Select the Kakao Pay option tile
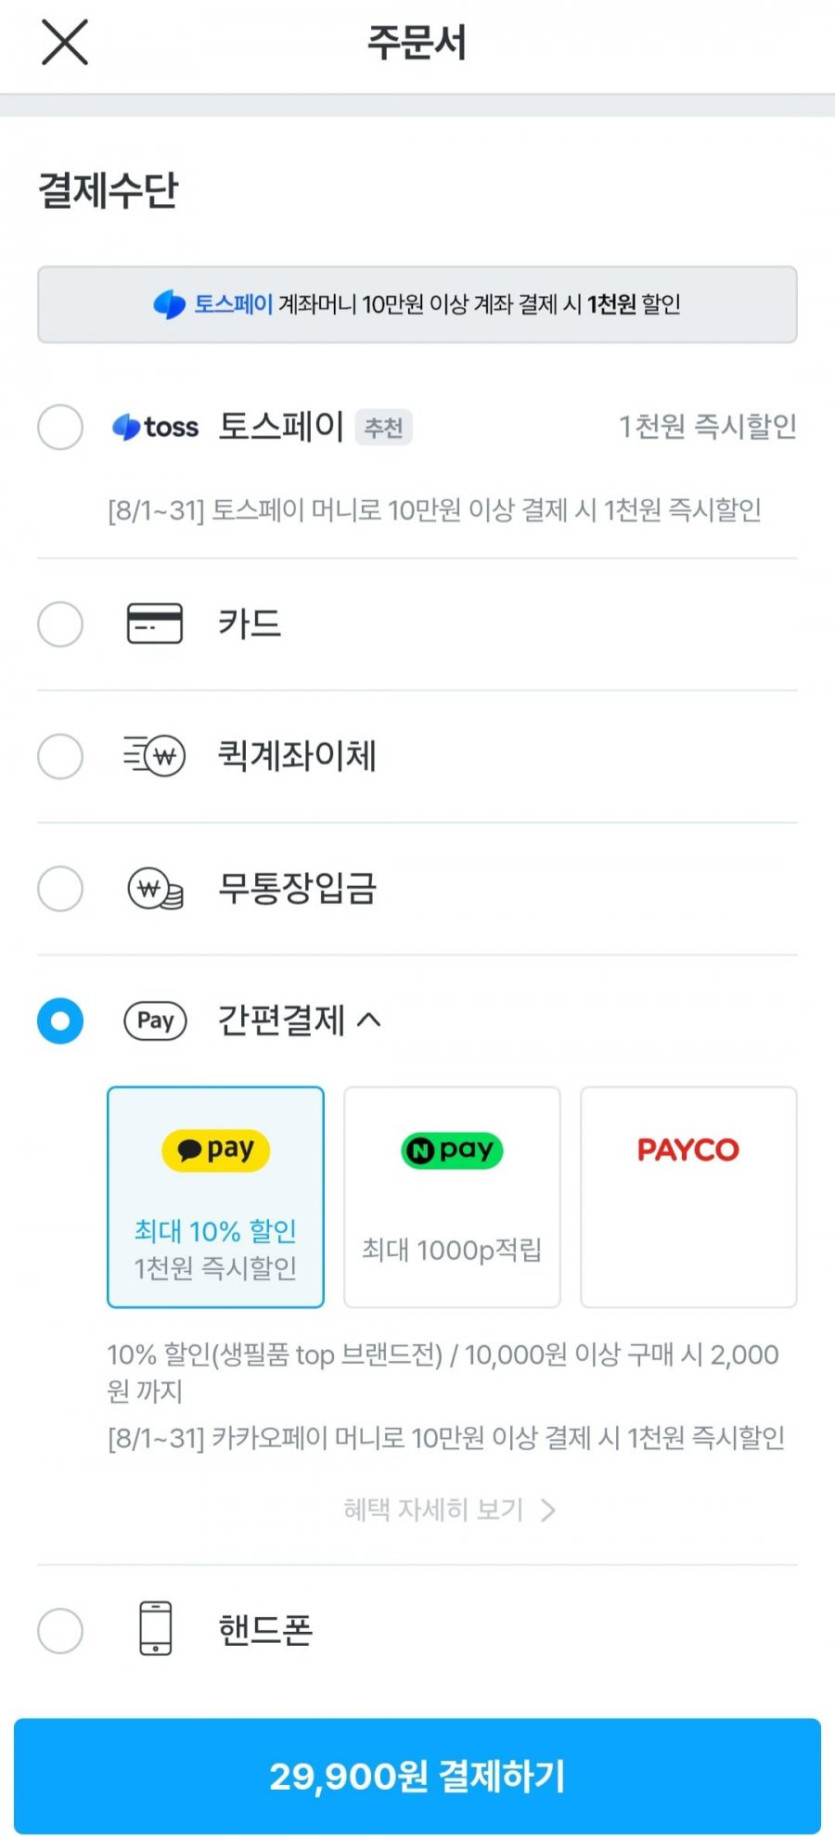 click(x=216, y=1197)
